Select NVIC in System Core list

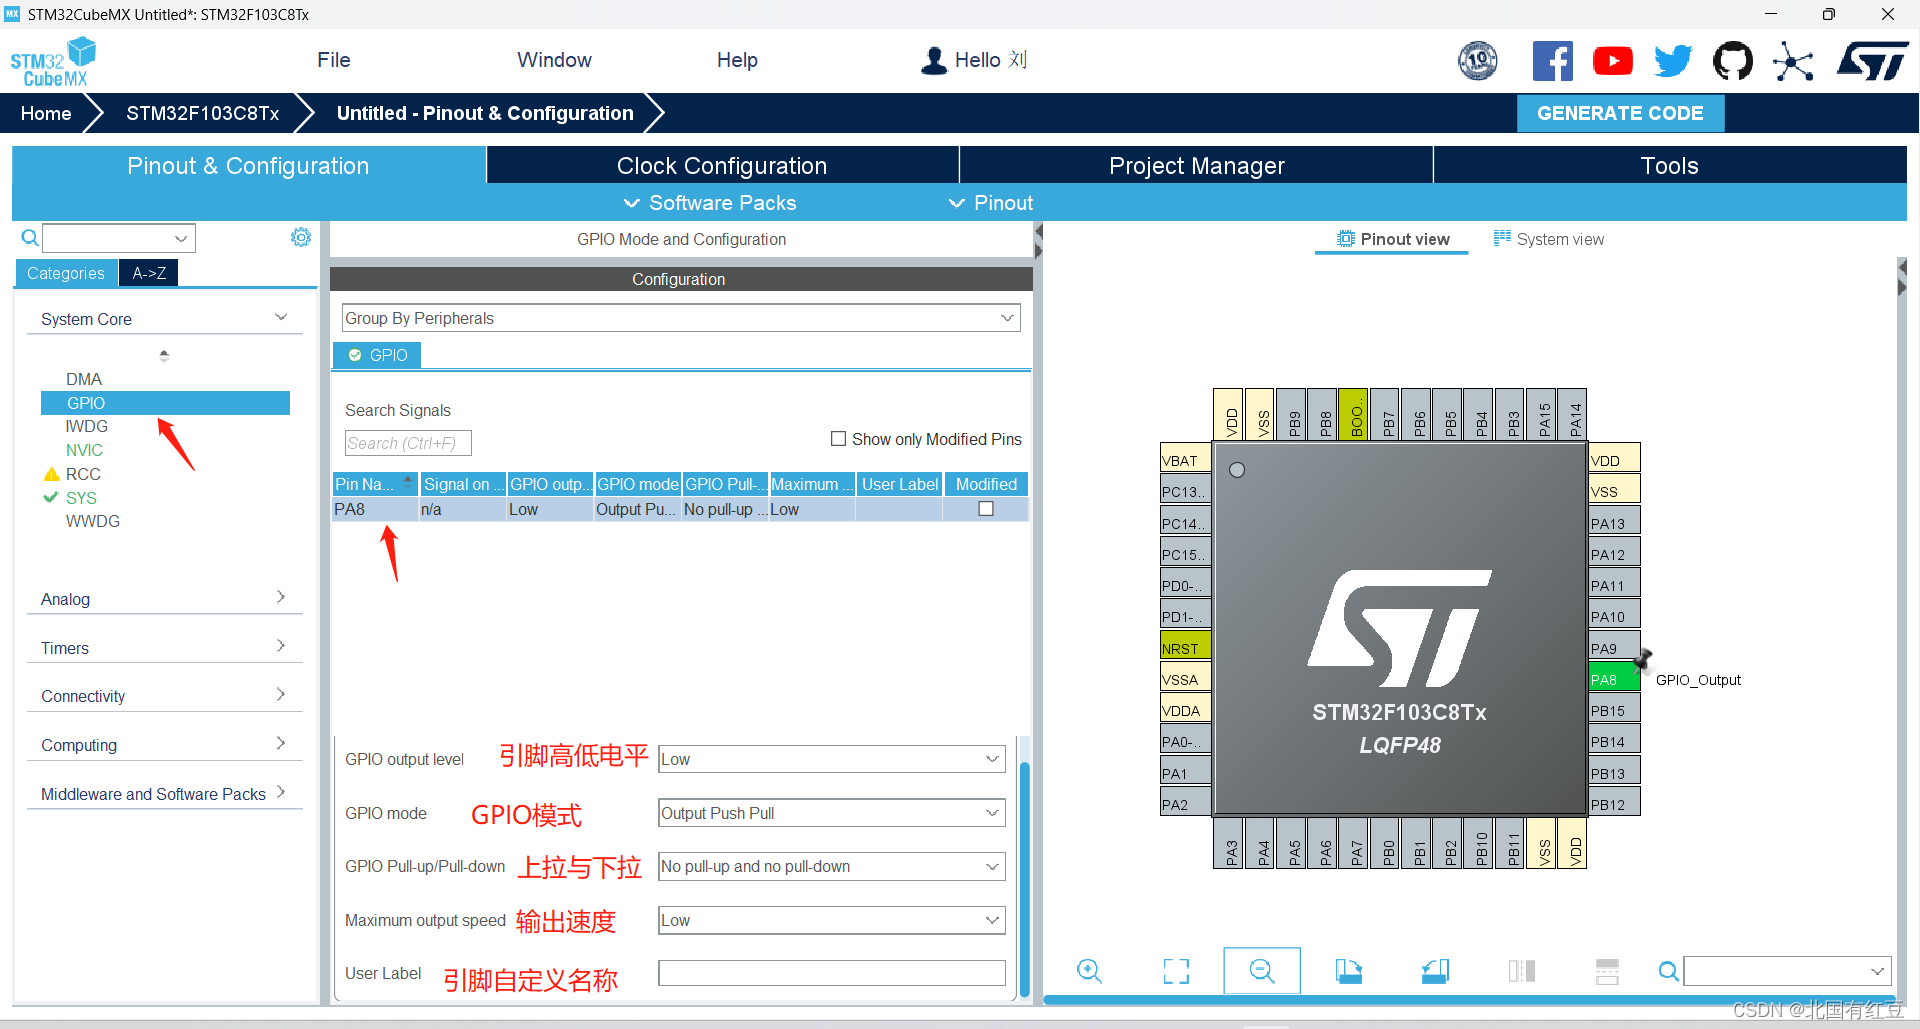click(84, 450)
